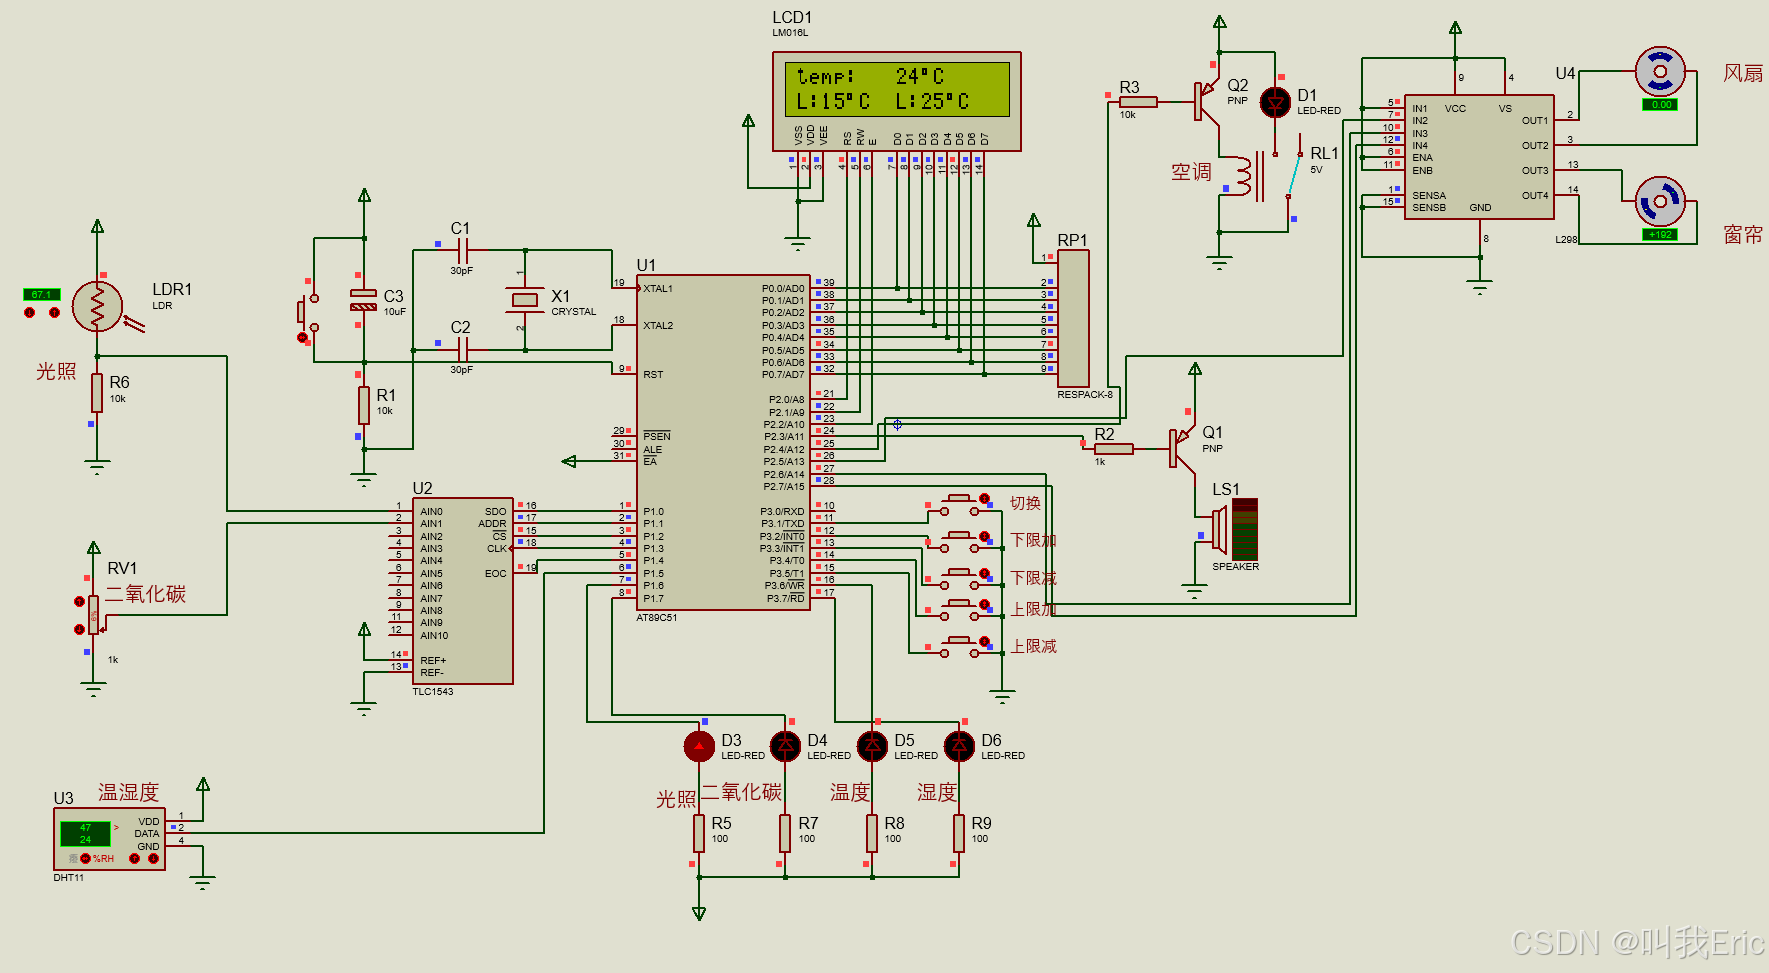Click LED D6 for 湿度

[x=959, y=746]
